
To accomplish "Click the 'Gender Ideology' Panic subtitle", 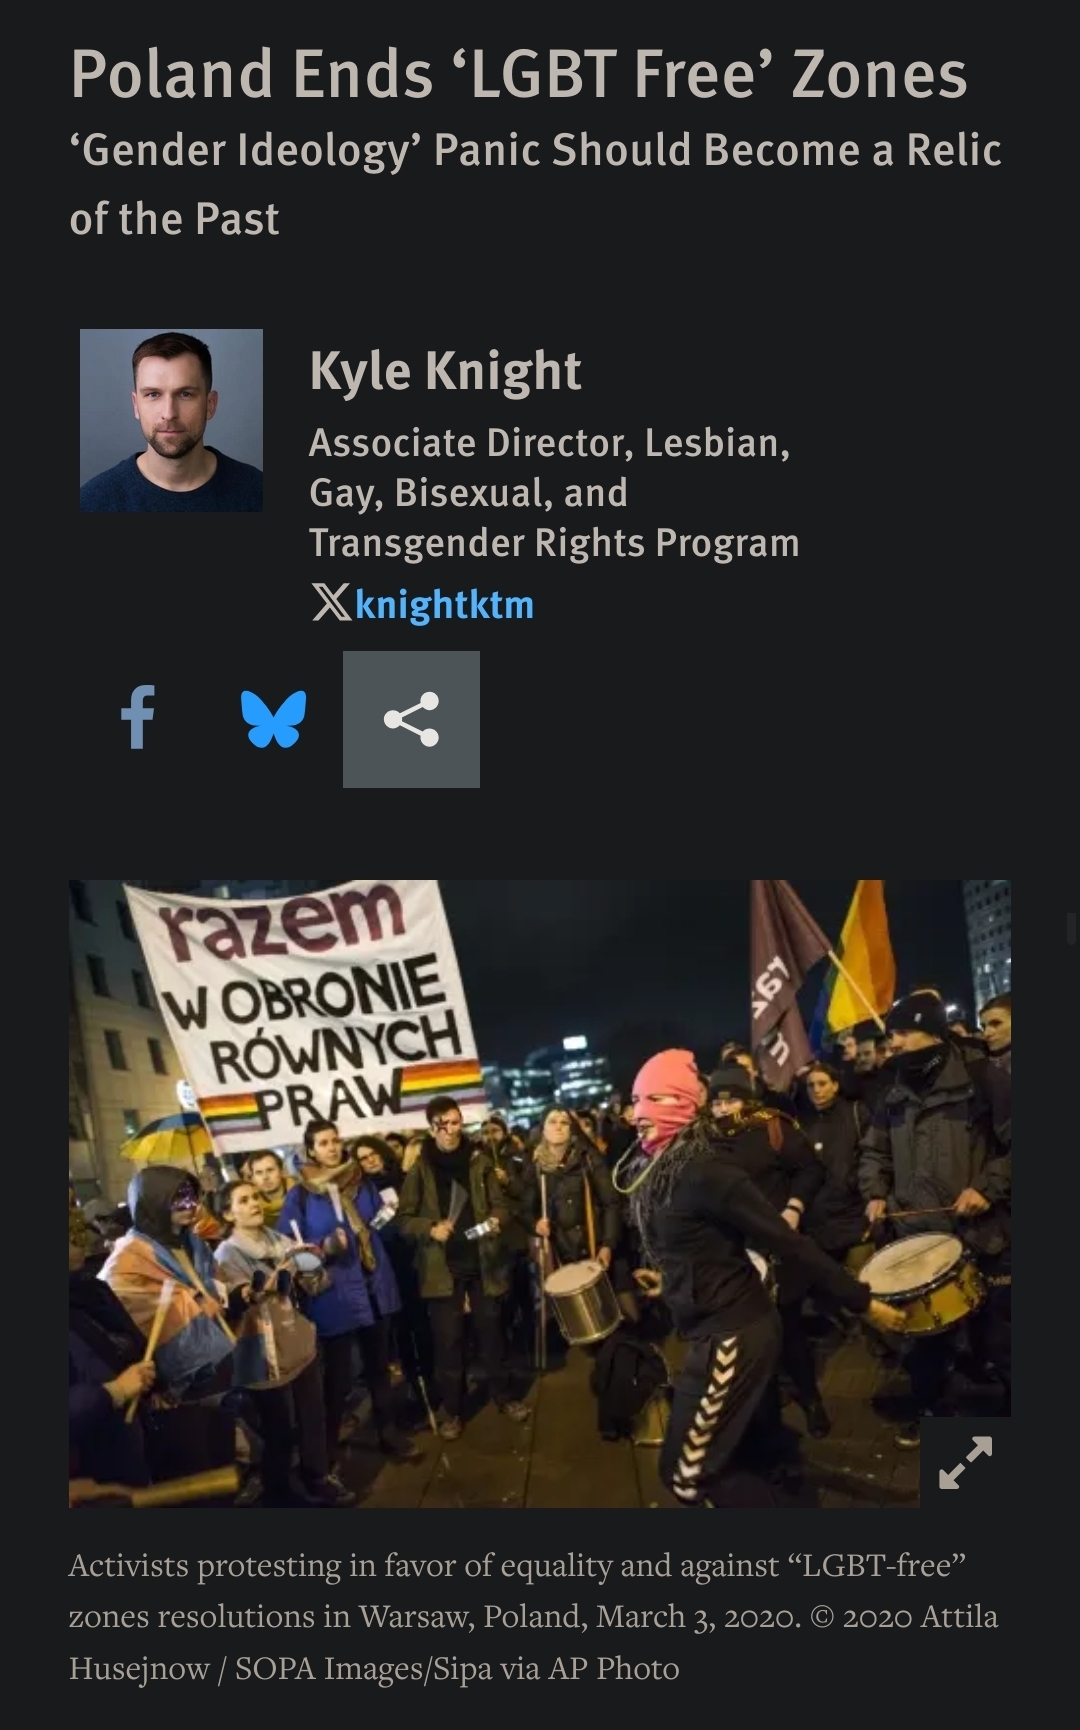I will point(535,150).
